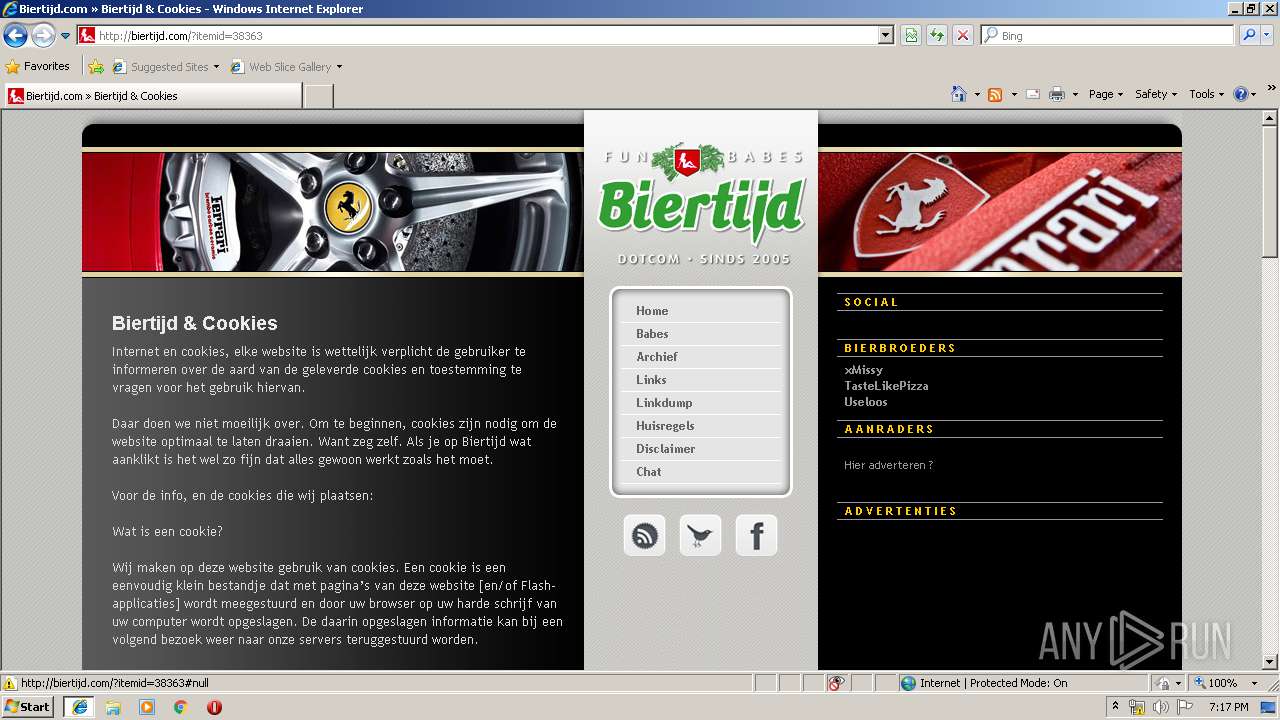Show hidden system tray icons
Screen dimensions: 1280x720
click(x=1115, y=707)
